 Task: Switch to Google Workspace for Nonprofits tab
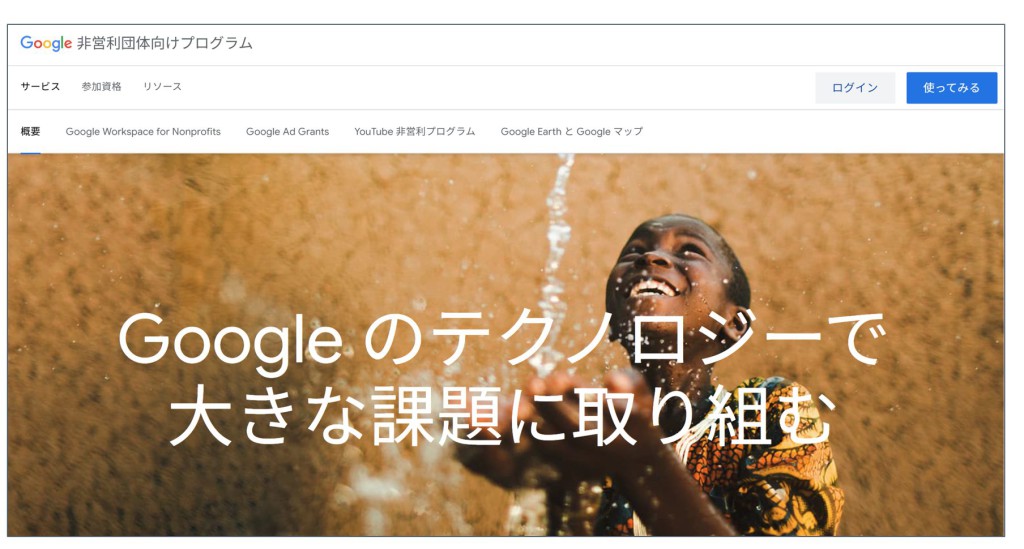(143, 131)
